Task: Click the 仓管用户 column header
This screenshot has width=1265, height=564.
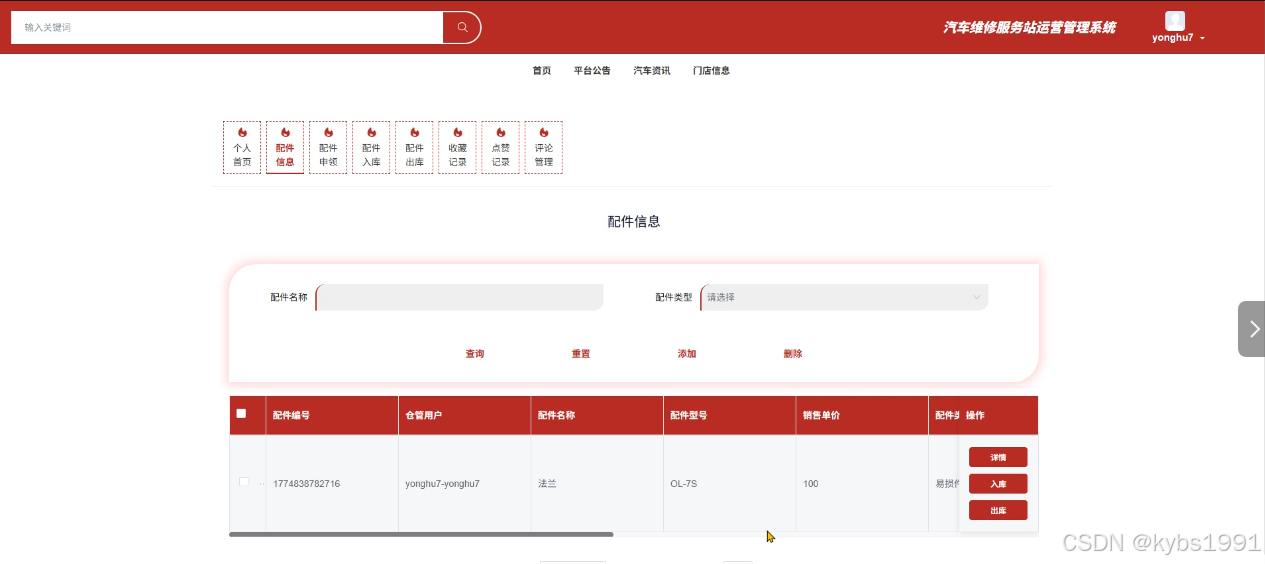Action: coord(464,415)
